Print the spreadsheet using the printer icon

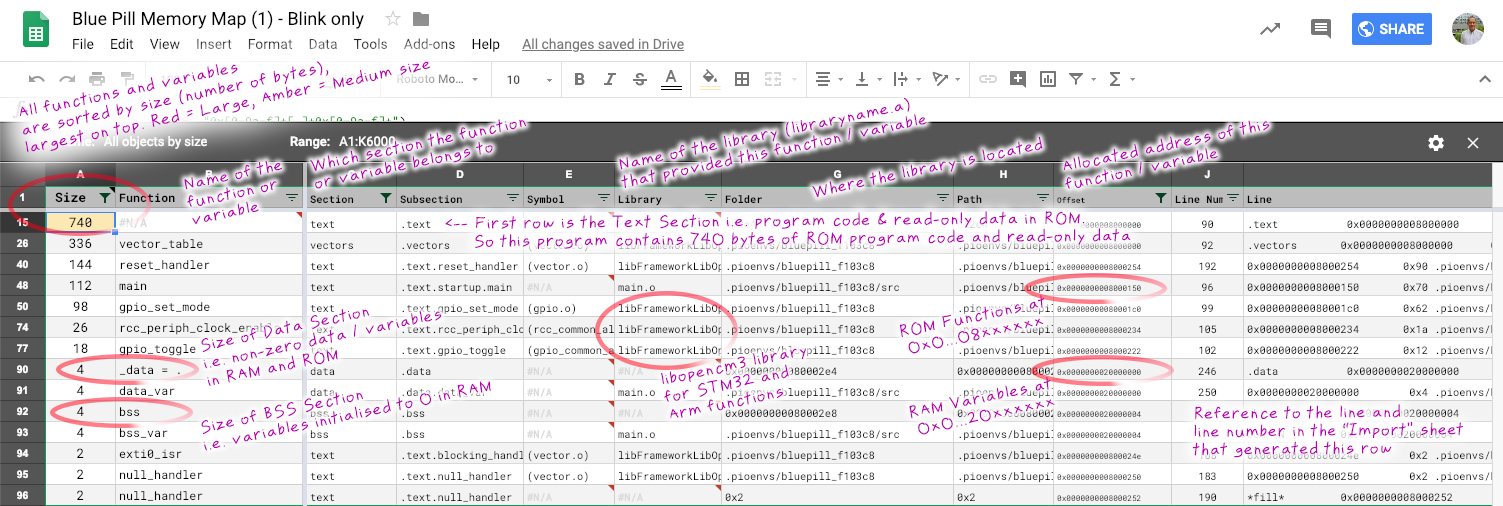(x=97, y=79)
